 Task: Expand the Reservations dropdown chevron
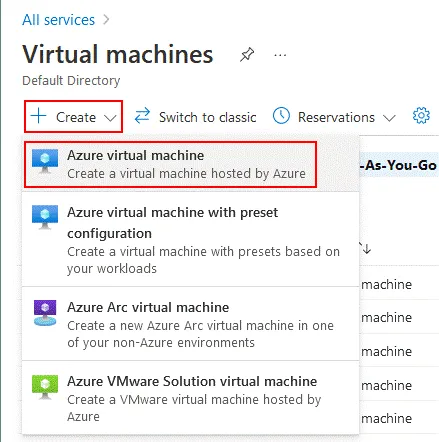point(389,118)
